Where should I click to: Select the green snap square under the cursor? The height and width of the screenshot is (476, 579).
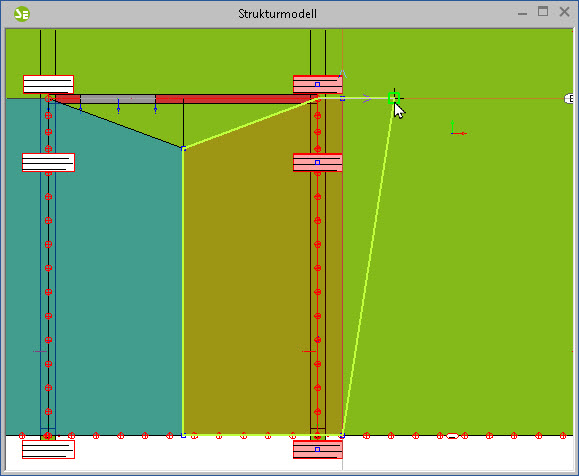[x=393, y=98]
